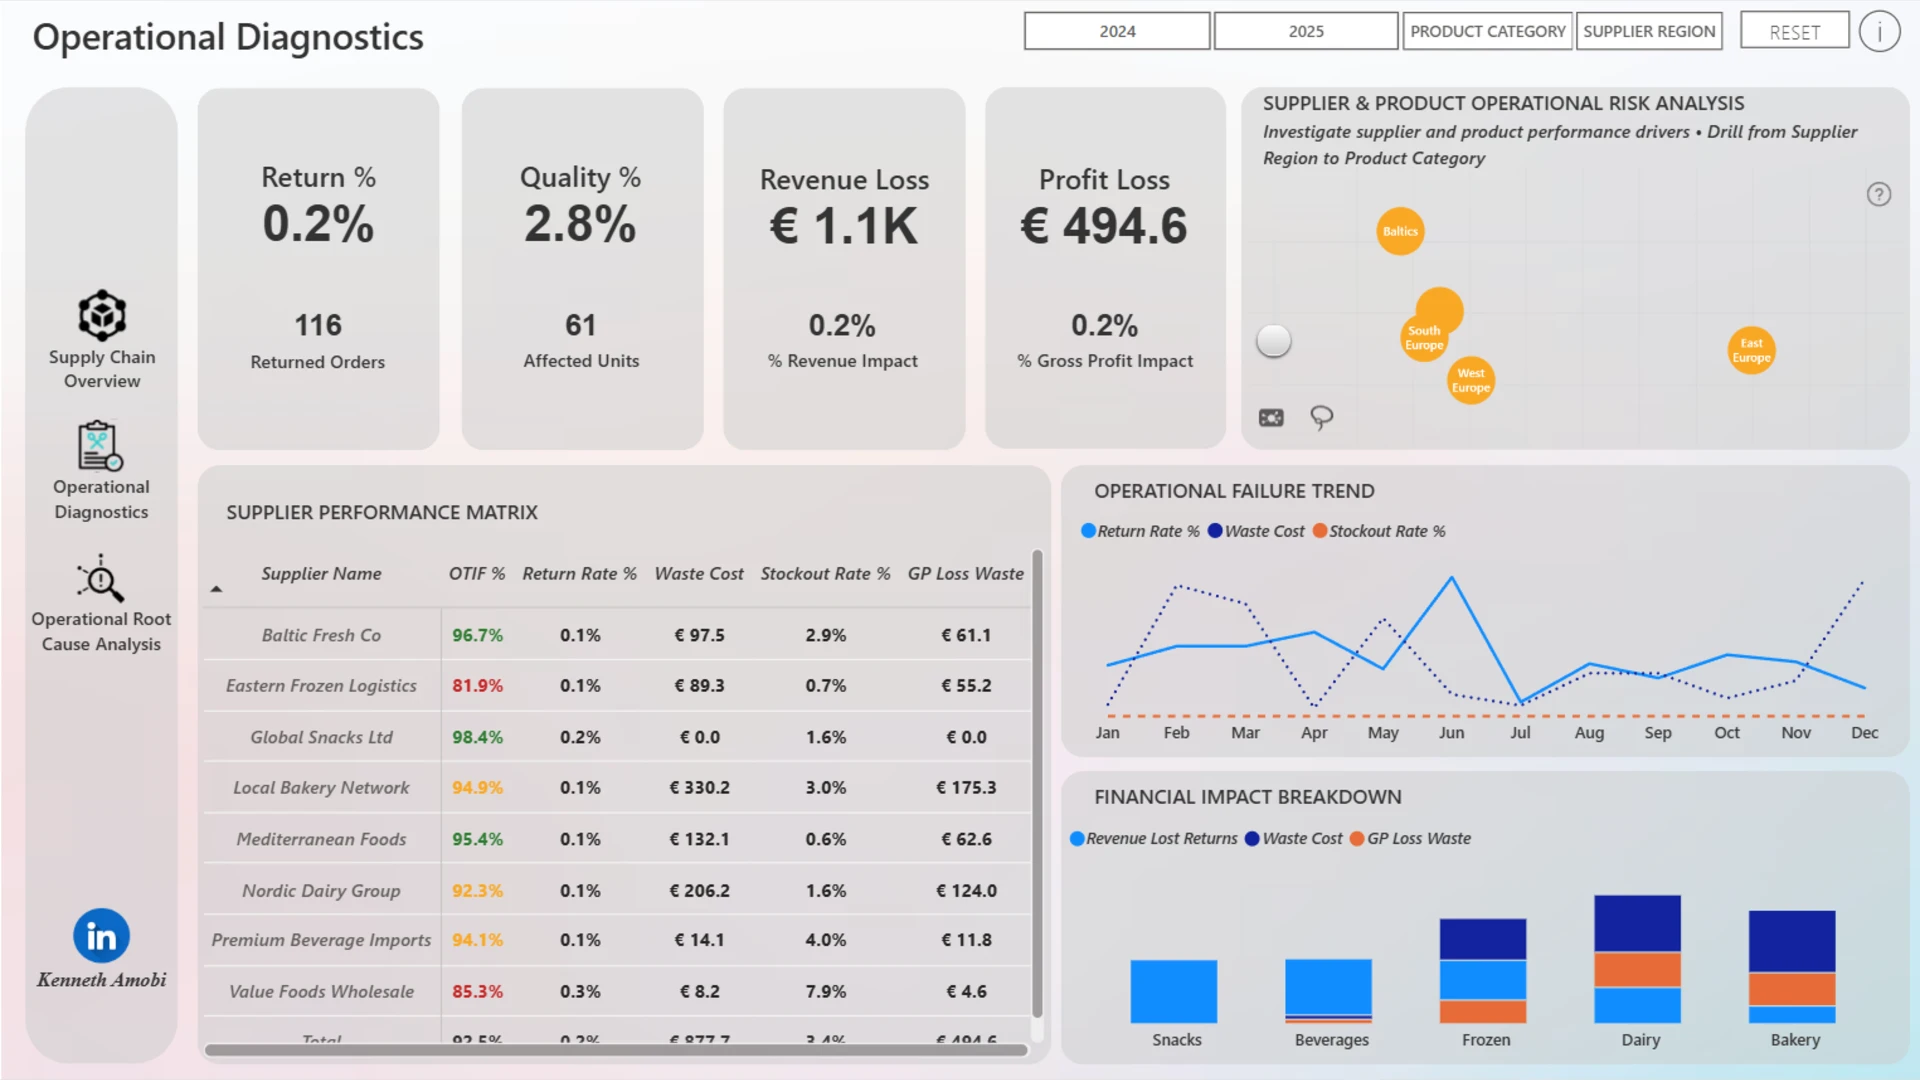Select the Beverages bar
1920x1080 pixels.
pyautogui.click(x=1328, y=990)
